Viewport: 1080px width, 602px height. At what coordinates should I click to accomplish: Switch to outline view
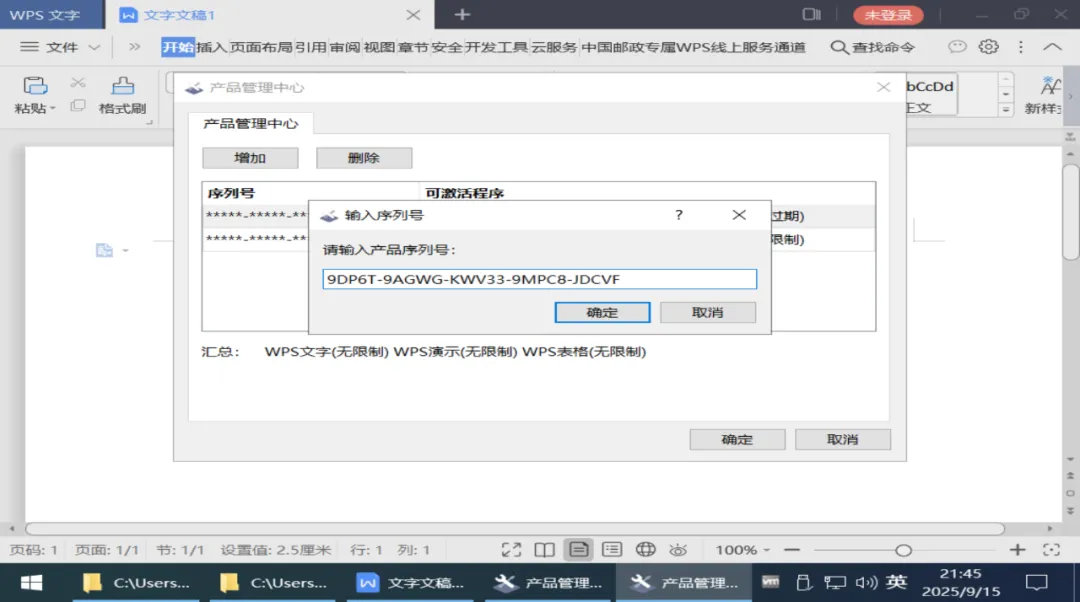pyautogui.click(x=612, y=550)
